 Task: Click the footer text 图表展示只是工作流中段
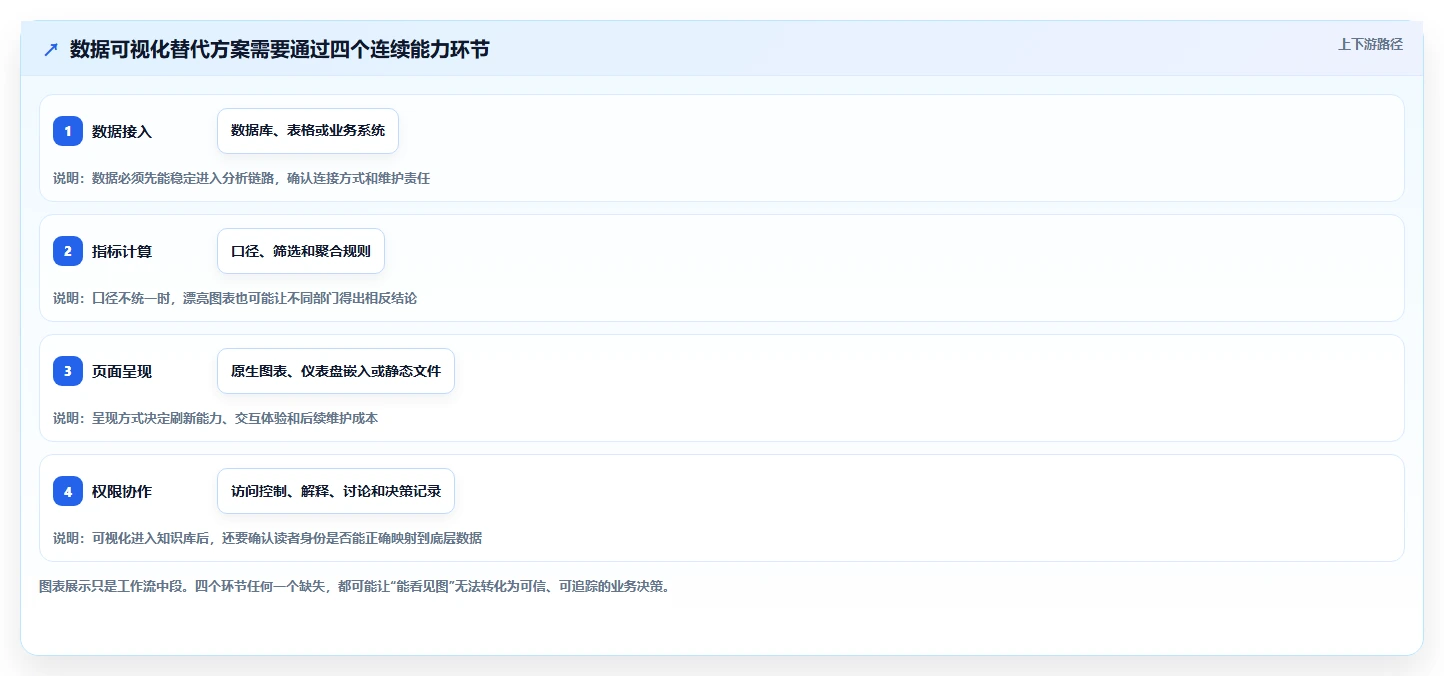[x=354, y=586]
